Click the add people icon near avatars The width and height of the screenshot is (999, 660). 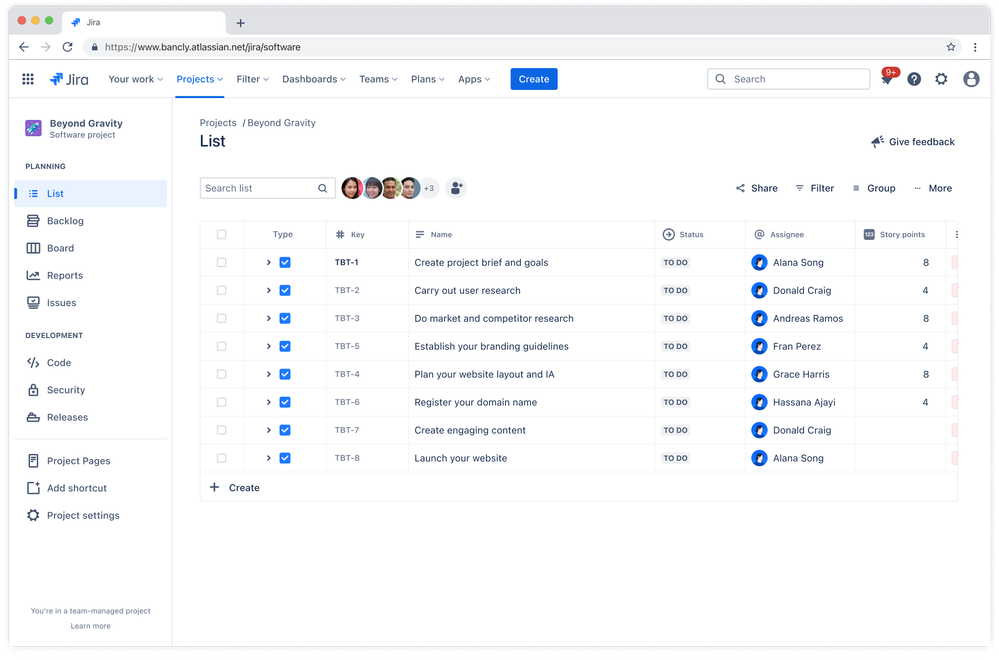(x=456, y=188)
